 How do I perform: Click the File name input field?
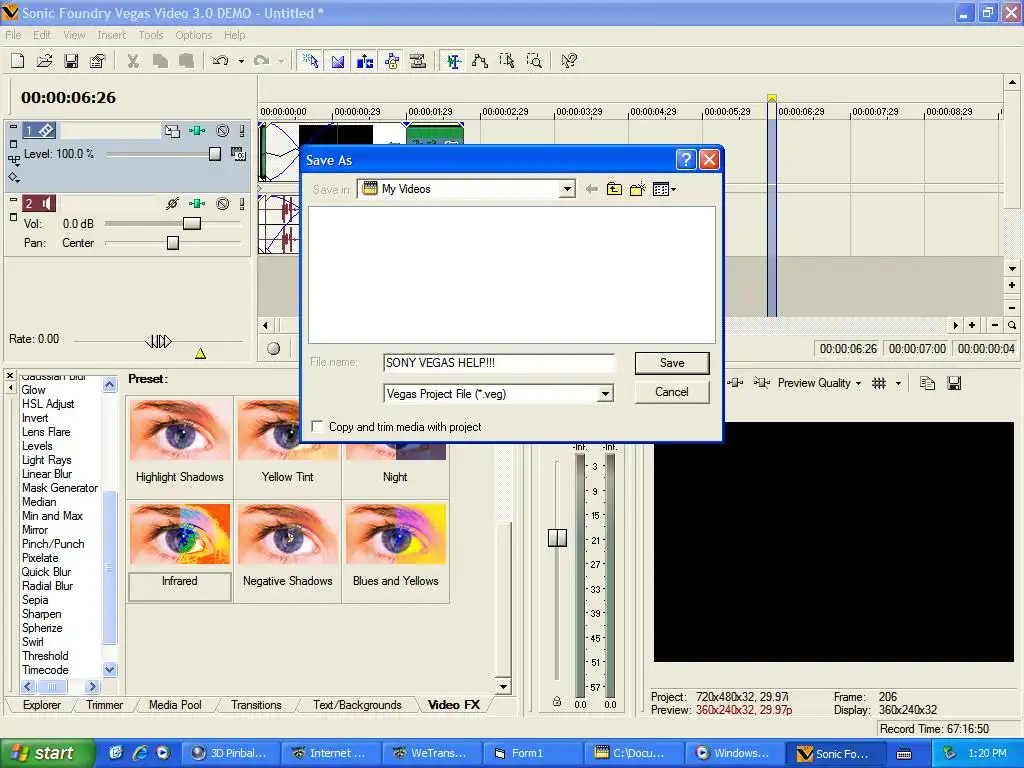[x=499, y=363]
